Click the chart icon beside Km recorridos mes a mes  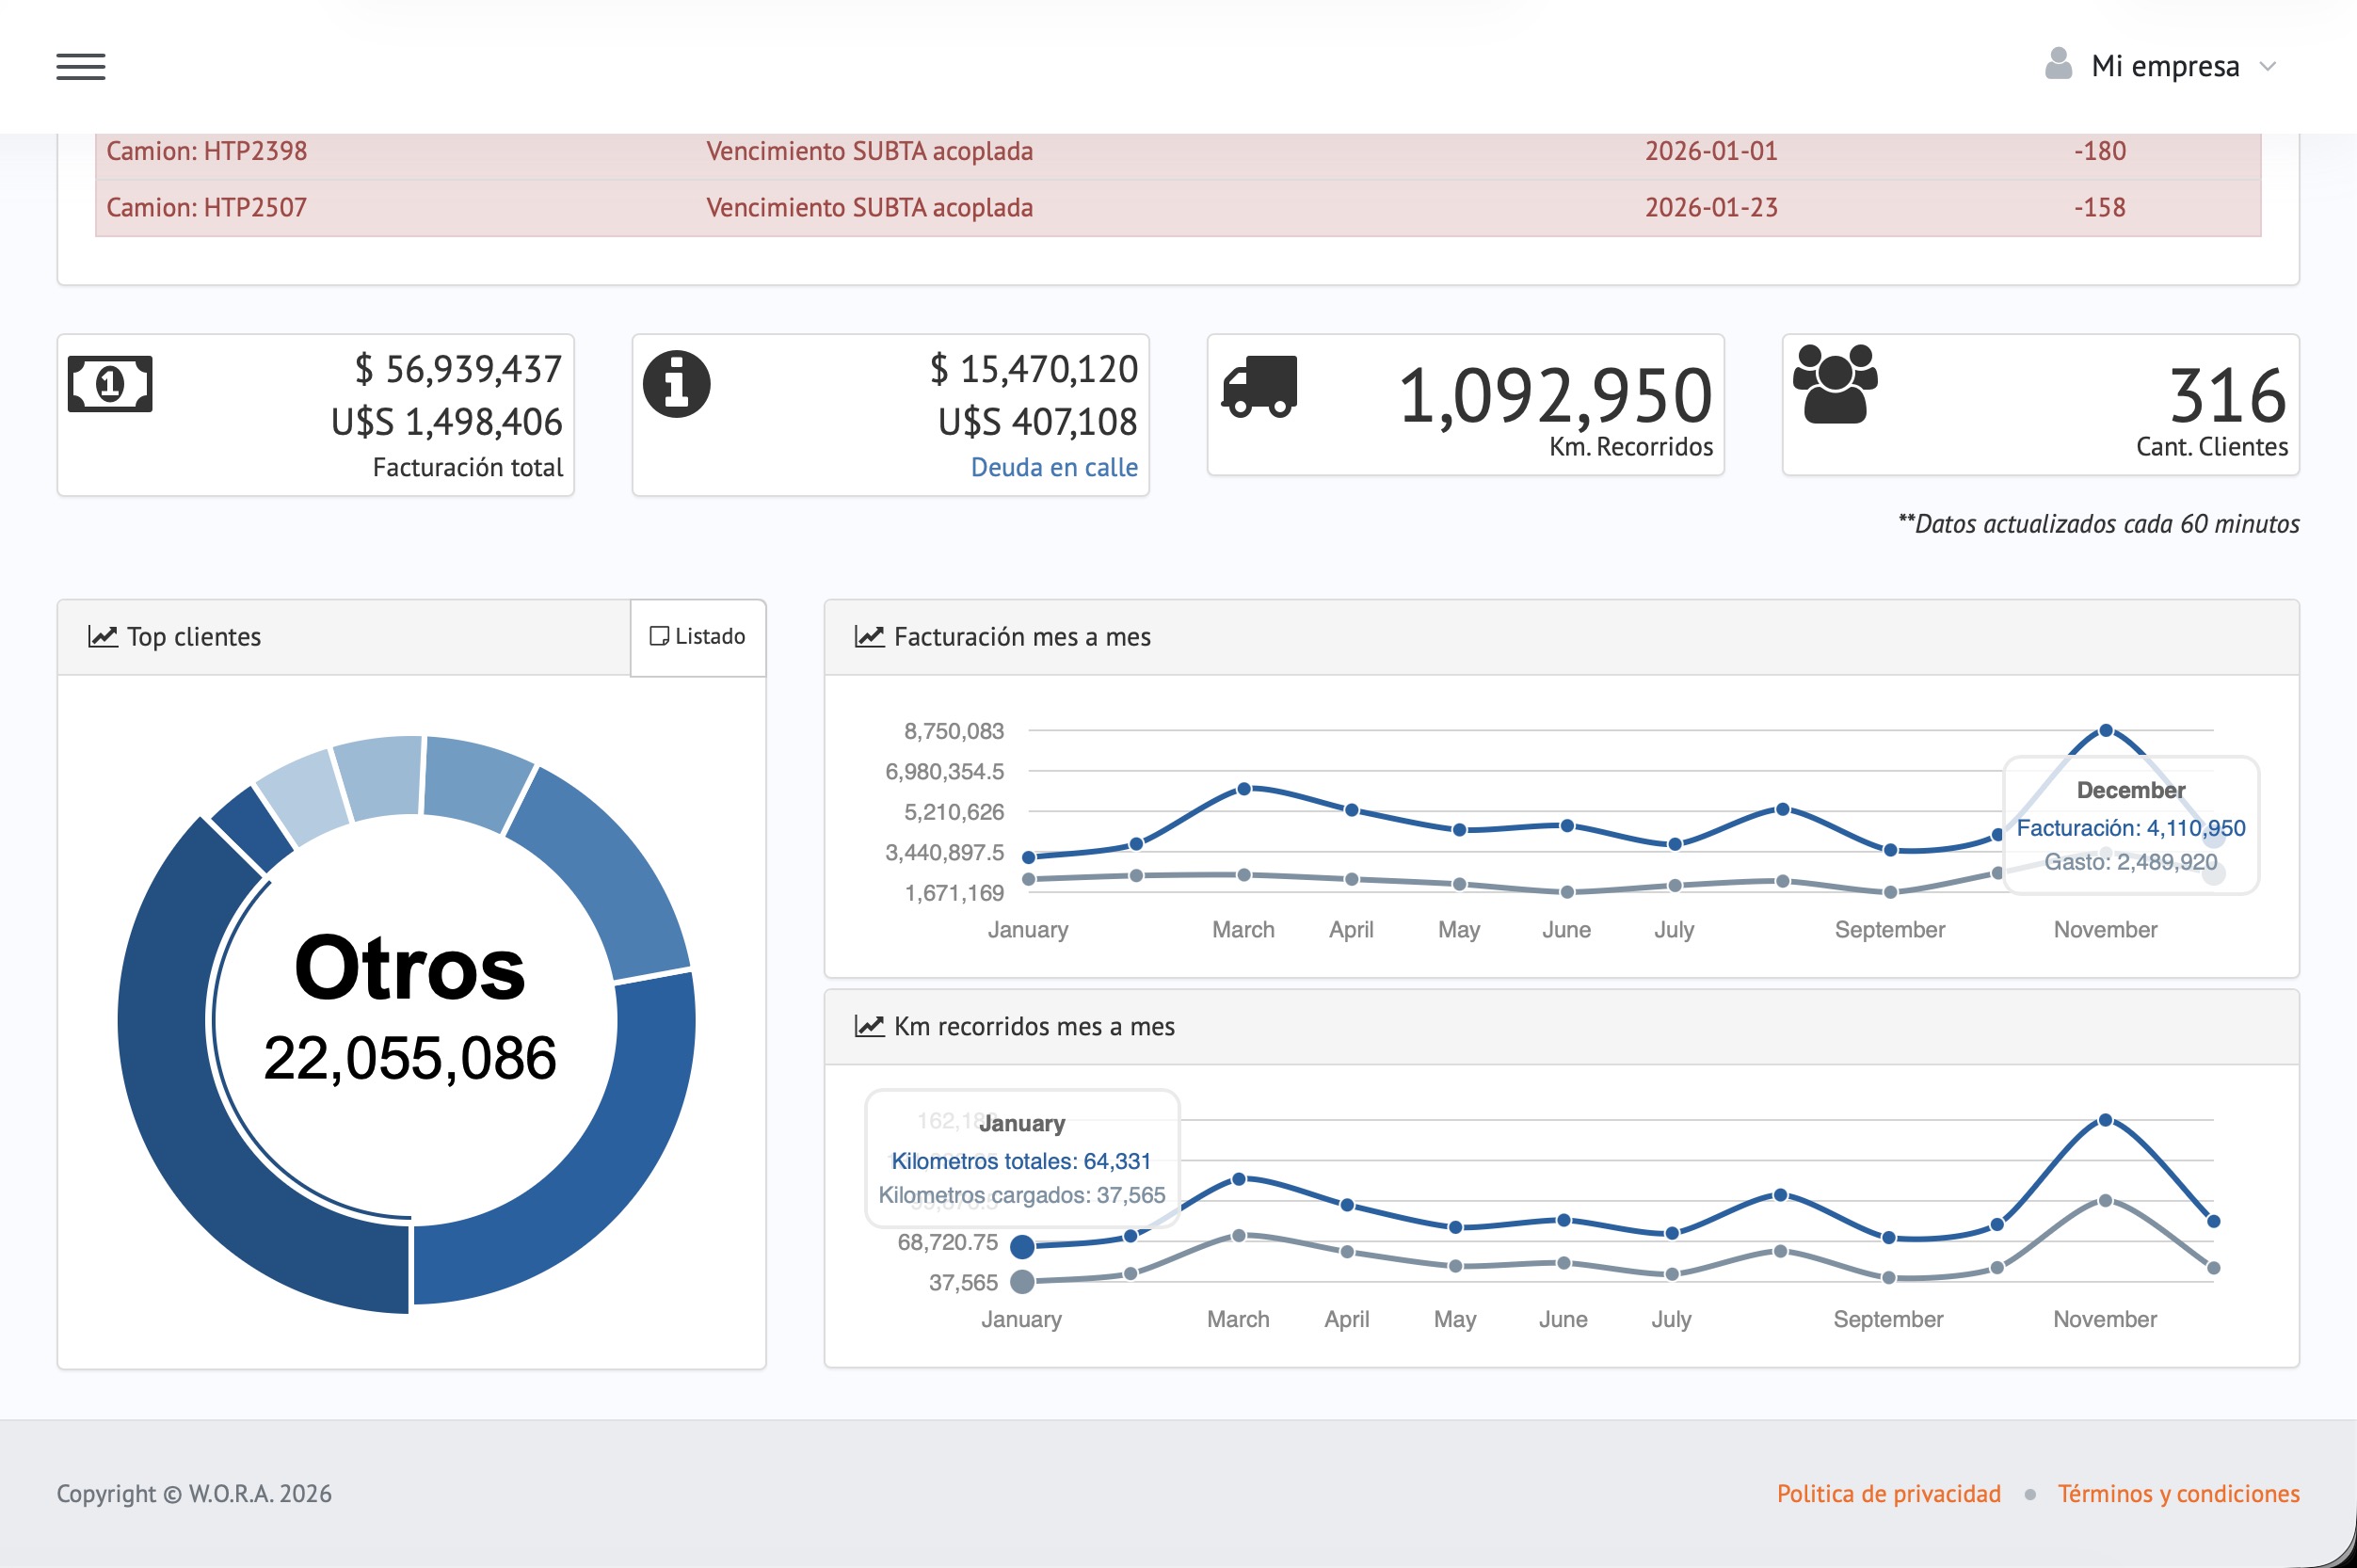point(870,1026)
